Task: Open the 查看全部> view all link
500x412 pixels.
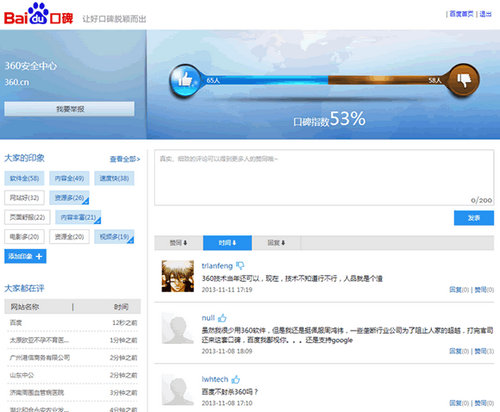Action: pyautogui.click(x=125, y=159)
